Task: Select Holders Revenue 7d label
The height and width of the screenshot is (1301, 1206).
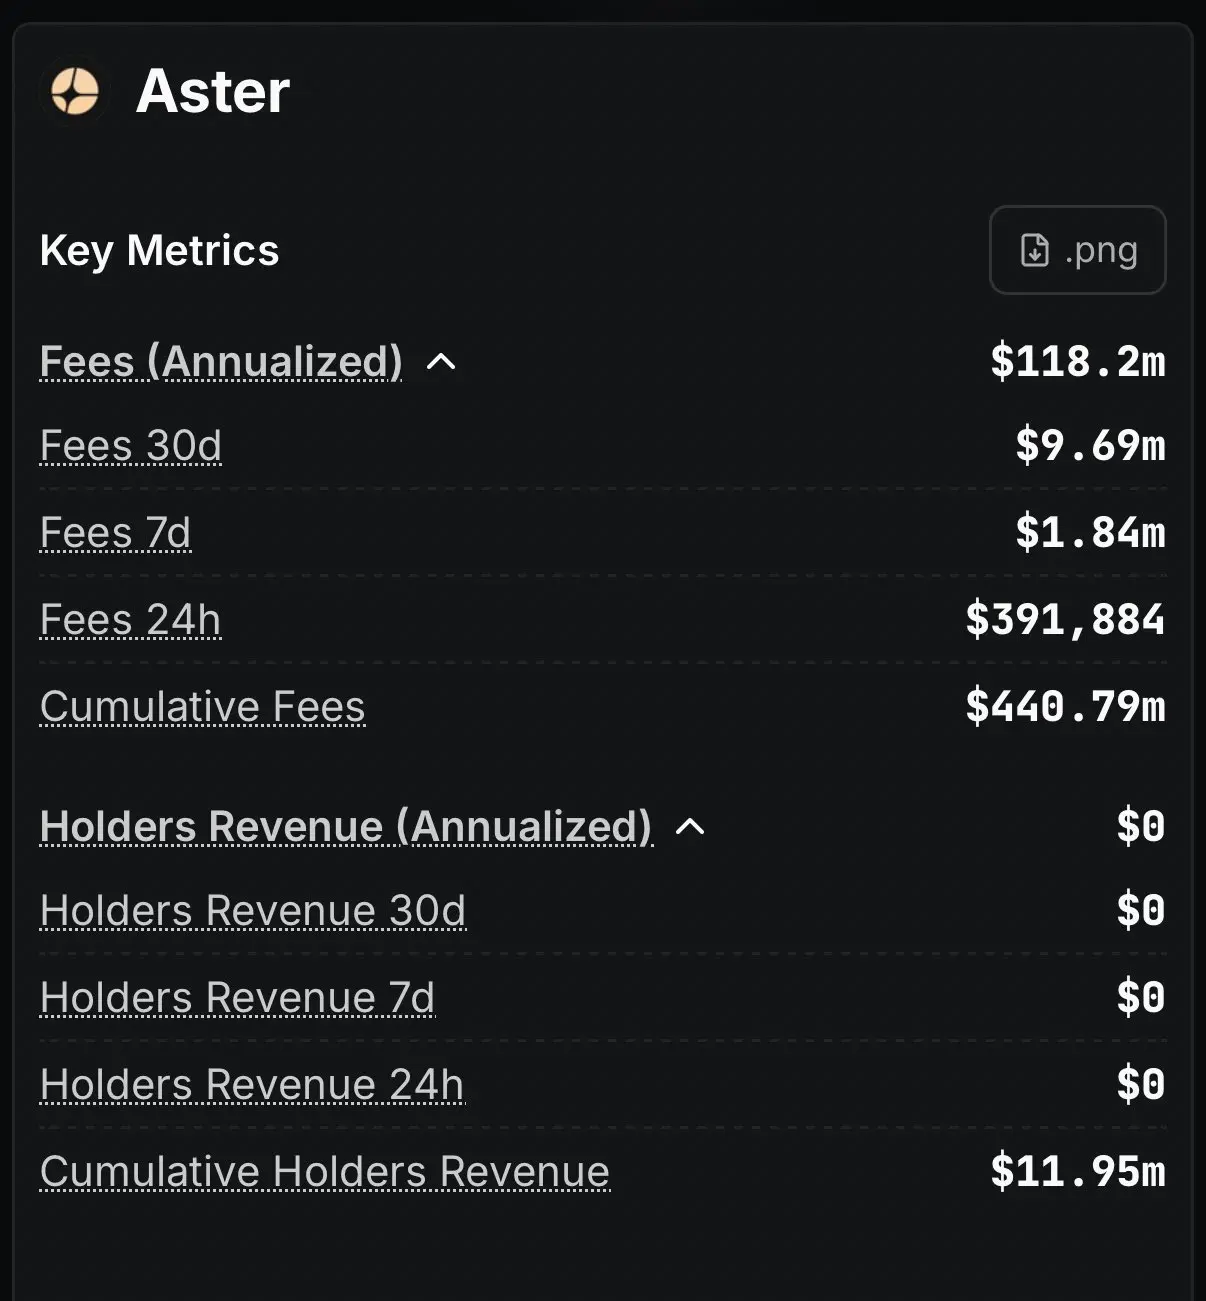Action: click(x=238, y=998)
